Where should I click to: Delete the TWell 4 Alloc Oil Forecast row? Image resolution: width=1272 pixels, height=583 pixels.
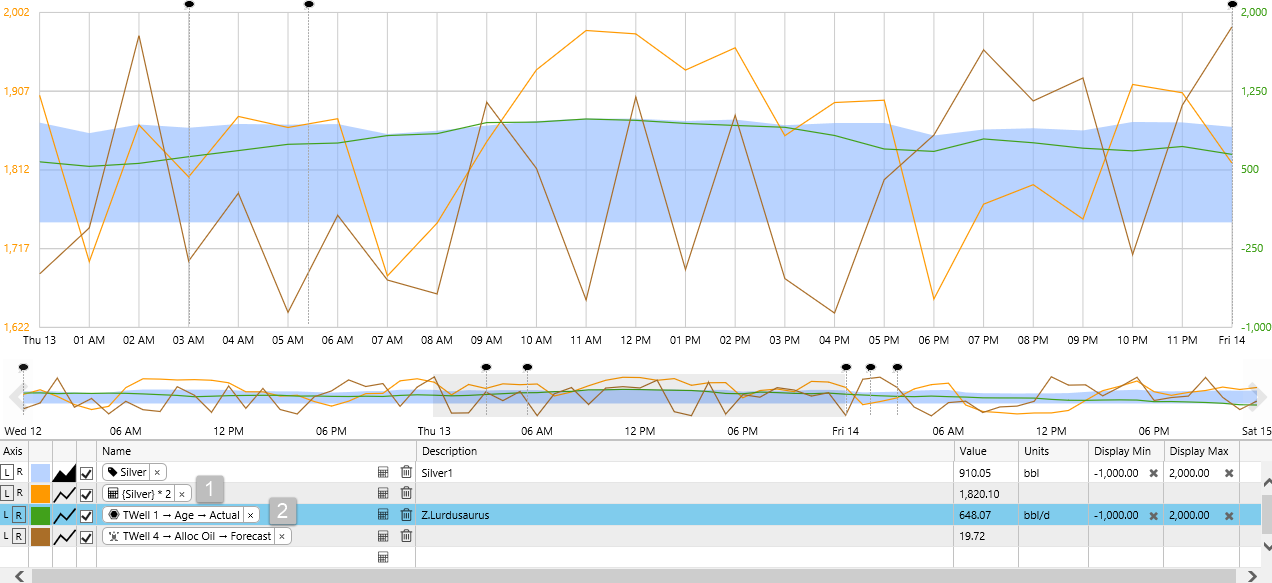click(406, 536)
